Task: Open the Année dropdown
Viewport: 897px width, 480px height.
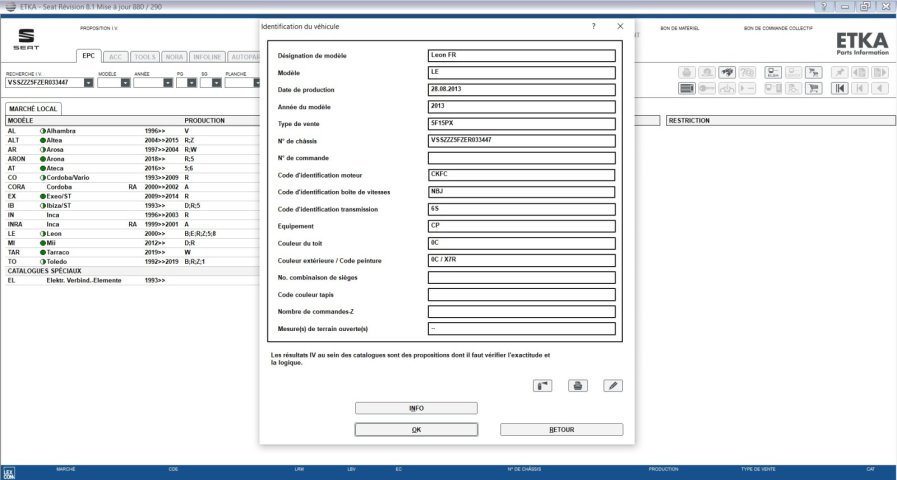Action: [x=168, y=83]
